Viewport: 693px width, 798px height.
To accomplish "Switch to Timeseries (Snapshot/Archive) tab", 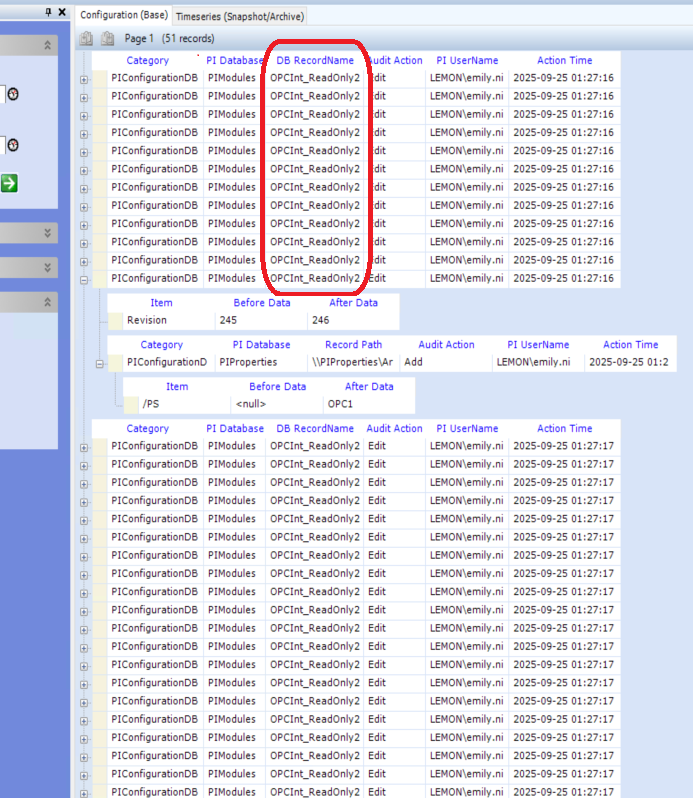I will pyautogui.click(x=240, y=16).
